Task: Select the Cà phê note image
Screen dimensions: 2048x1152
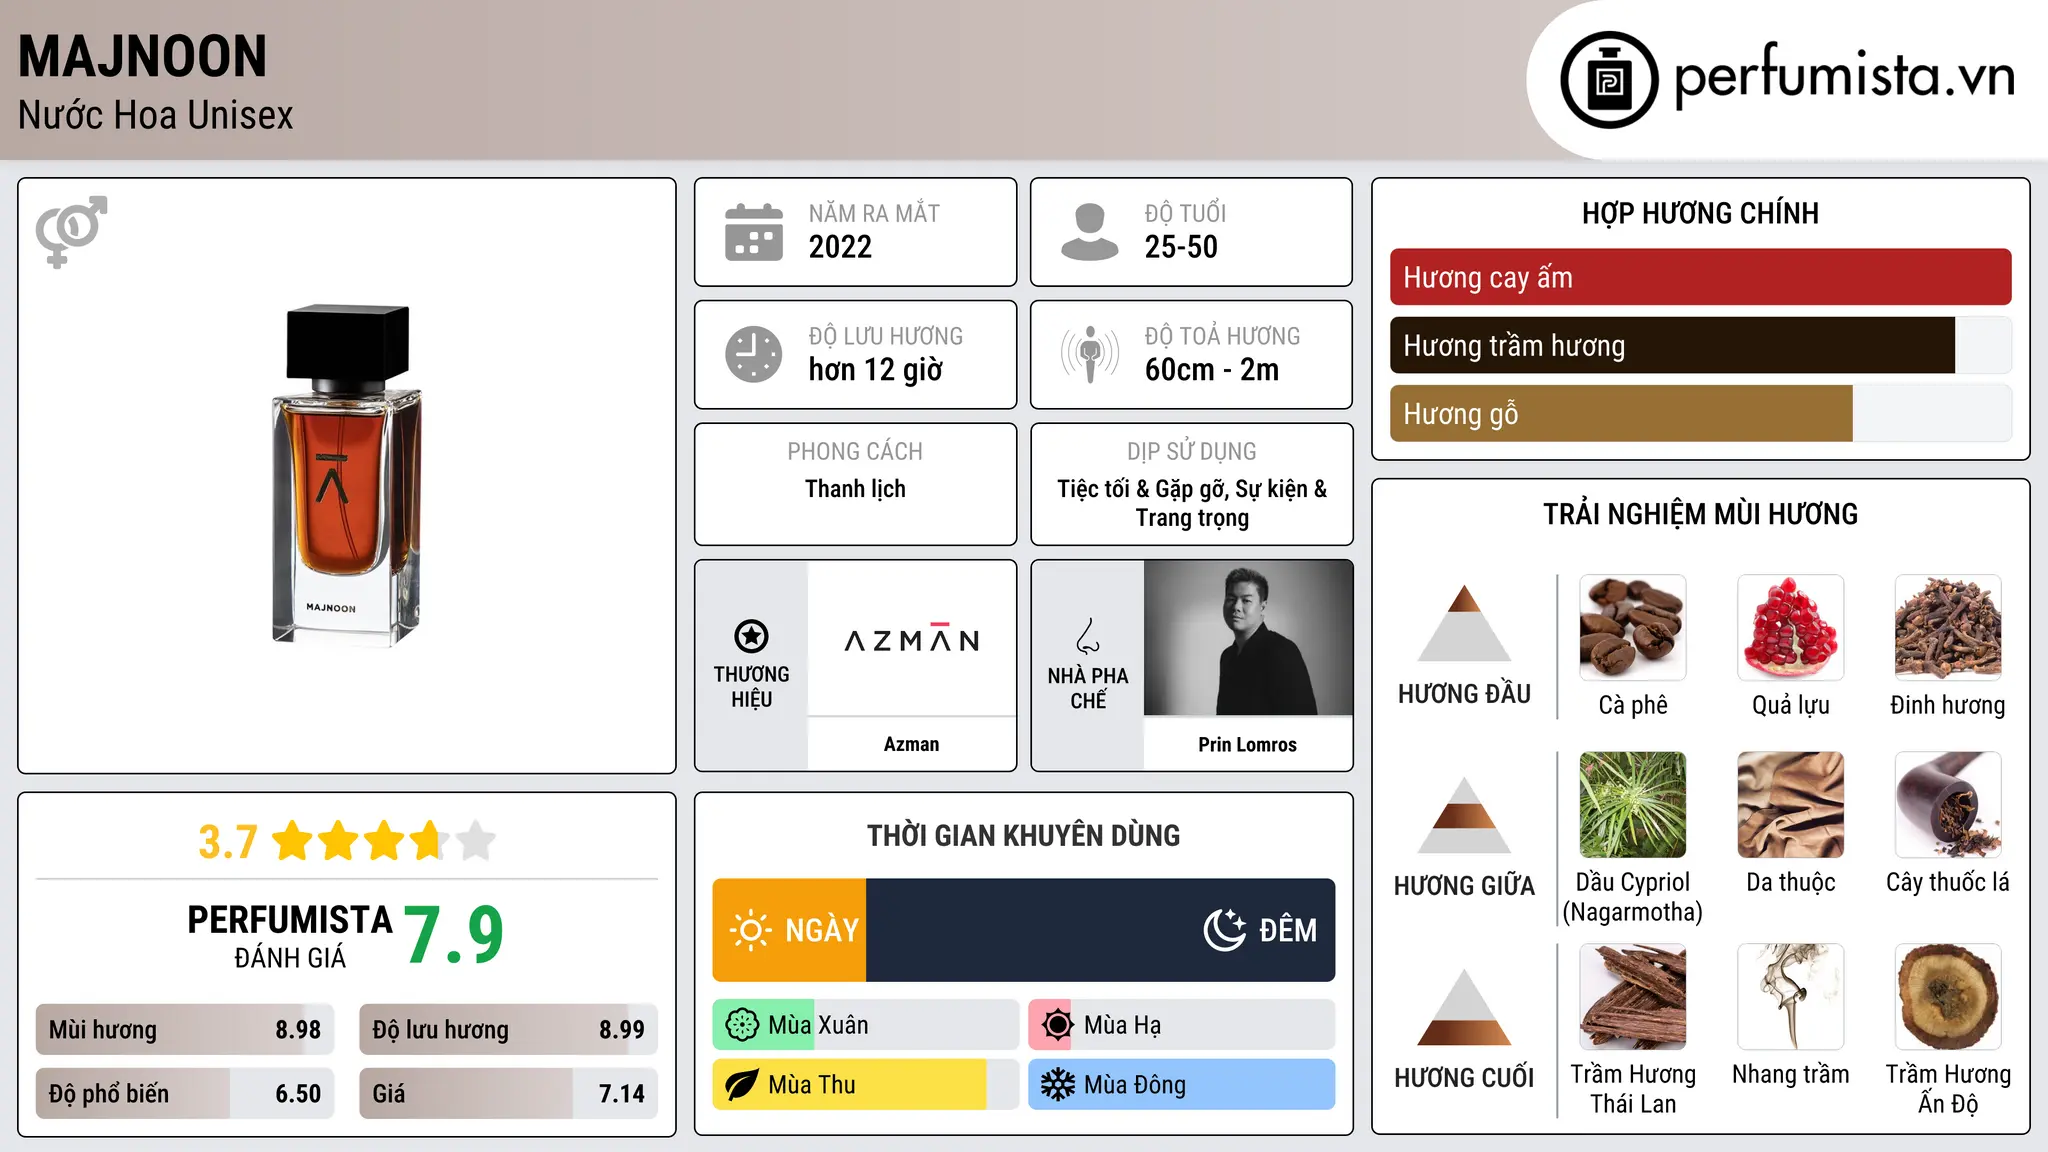Action: pyautogui.click(x=1633, y=628)
